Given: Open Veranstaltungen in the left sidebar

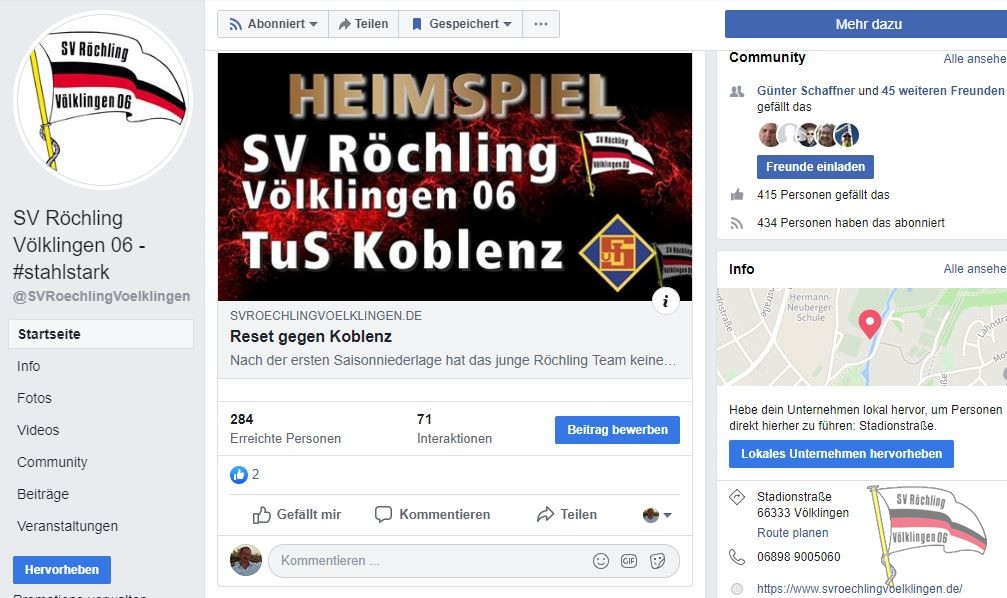Looking at the screenshot, I should click(67, 526).
